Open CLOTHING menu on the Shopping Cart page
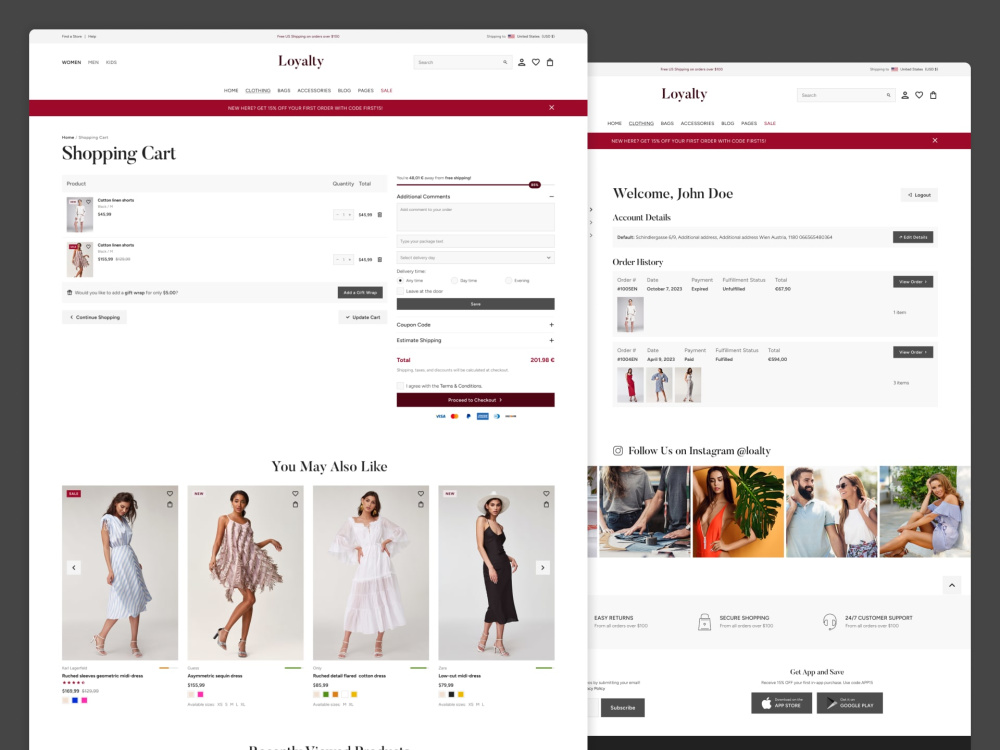 [x=258, y=91]
